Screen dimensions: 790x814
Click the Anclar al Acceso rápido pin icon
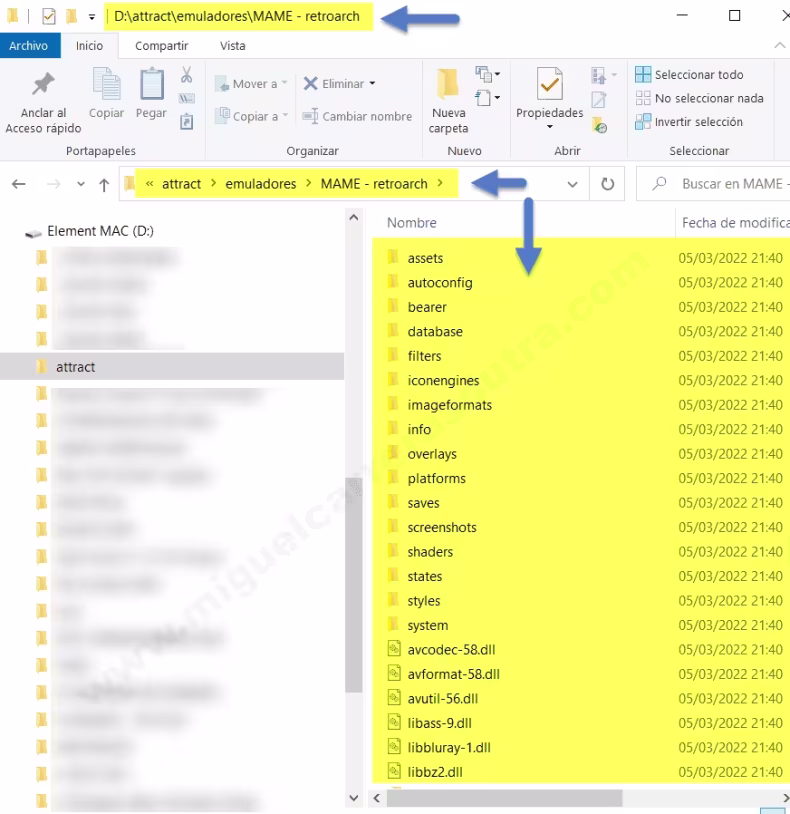(43, 84)
